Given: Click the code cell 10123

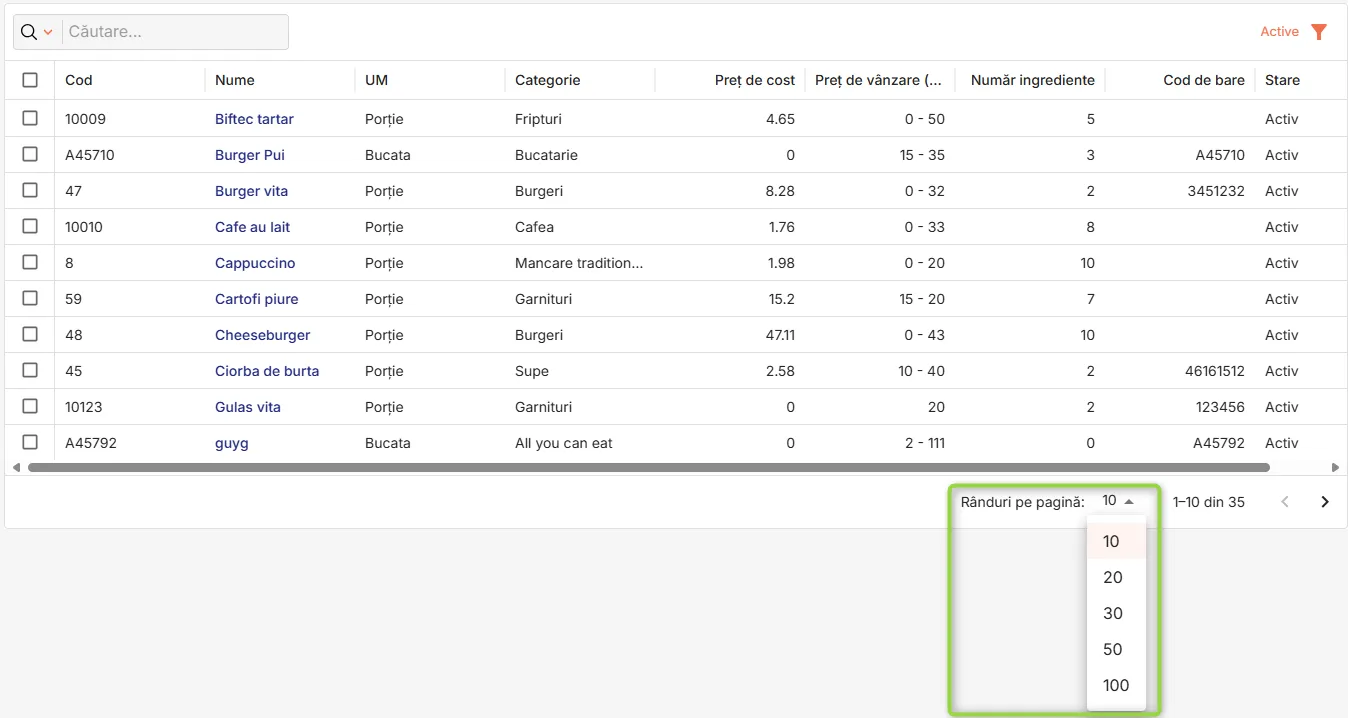Looking at the screenshot, I should [x=84, y=407].
